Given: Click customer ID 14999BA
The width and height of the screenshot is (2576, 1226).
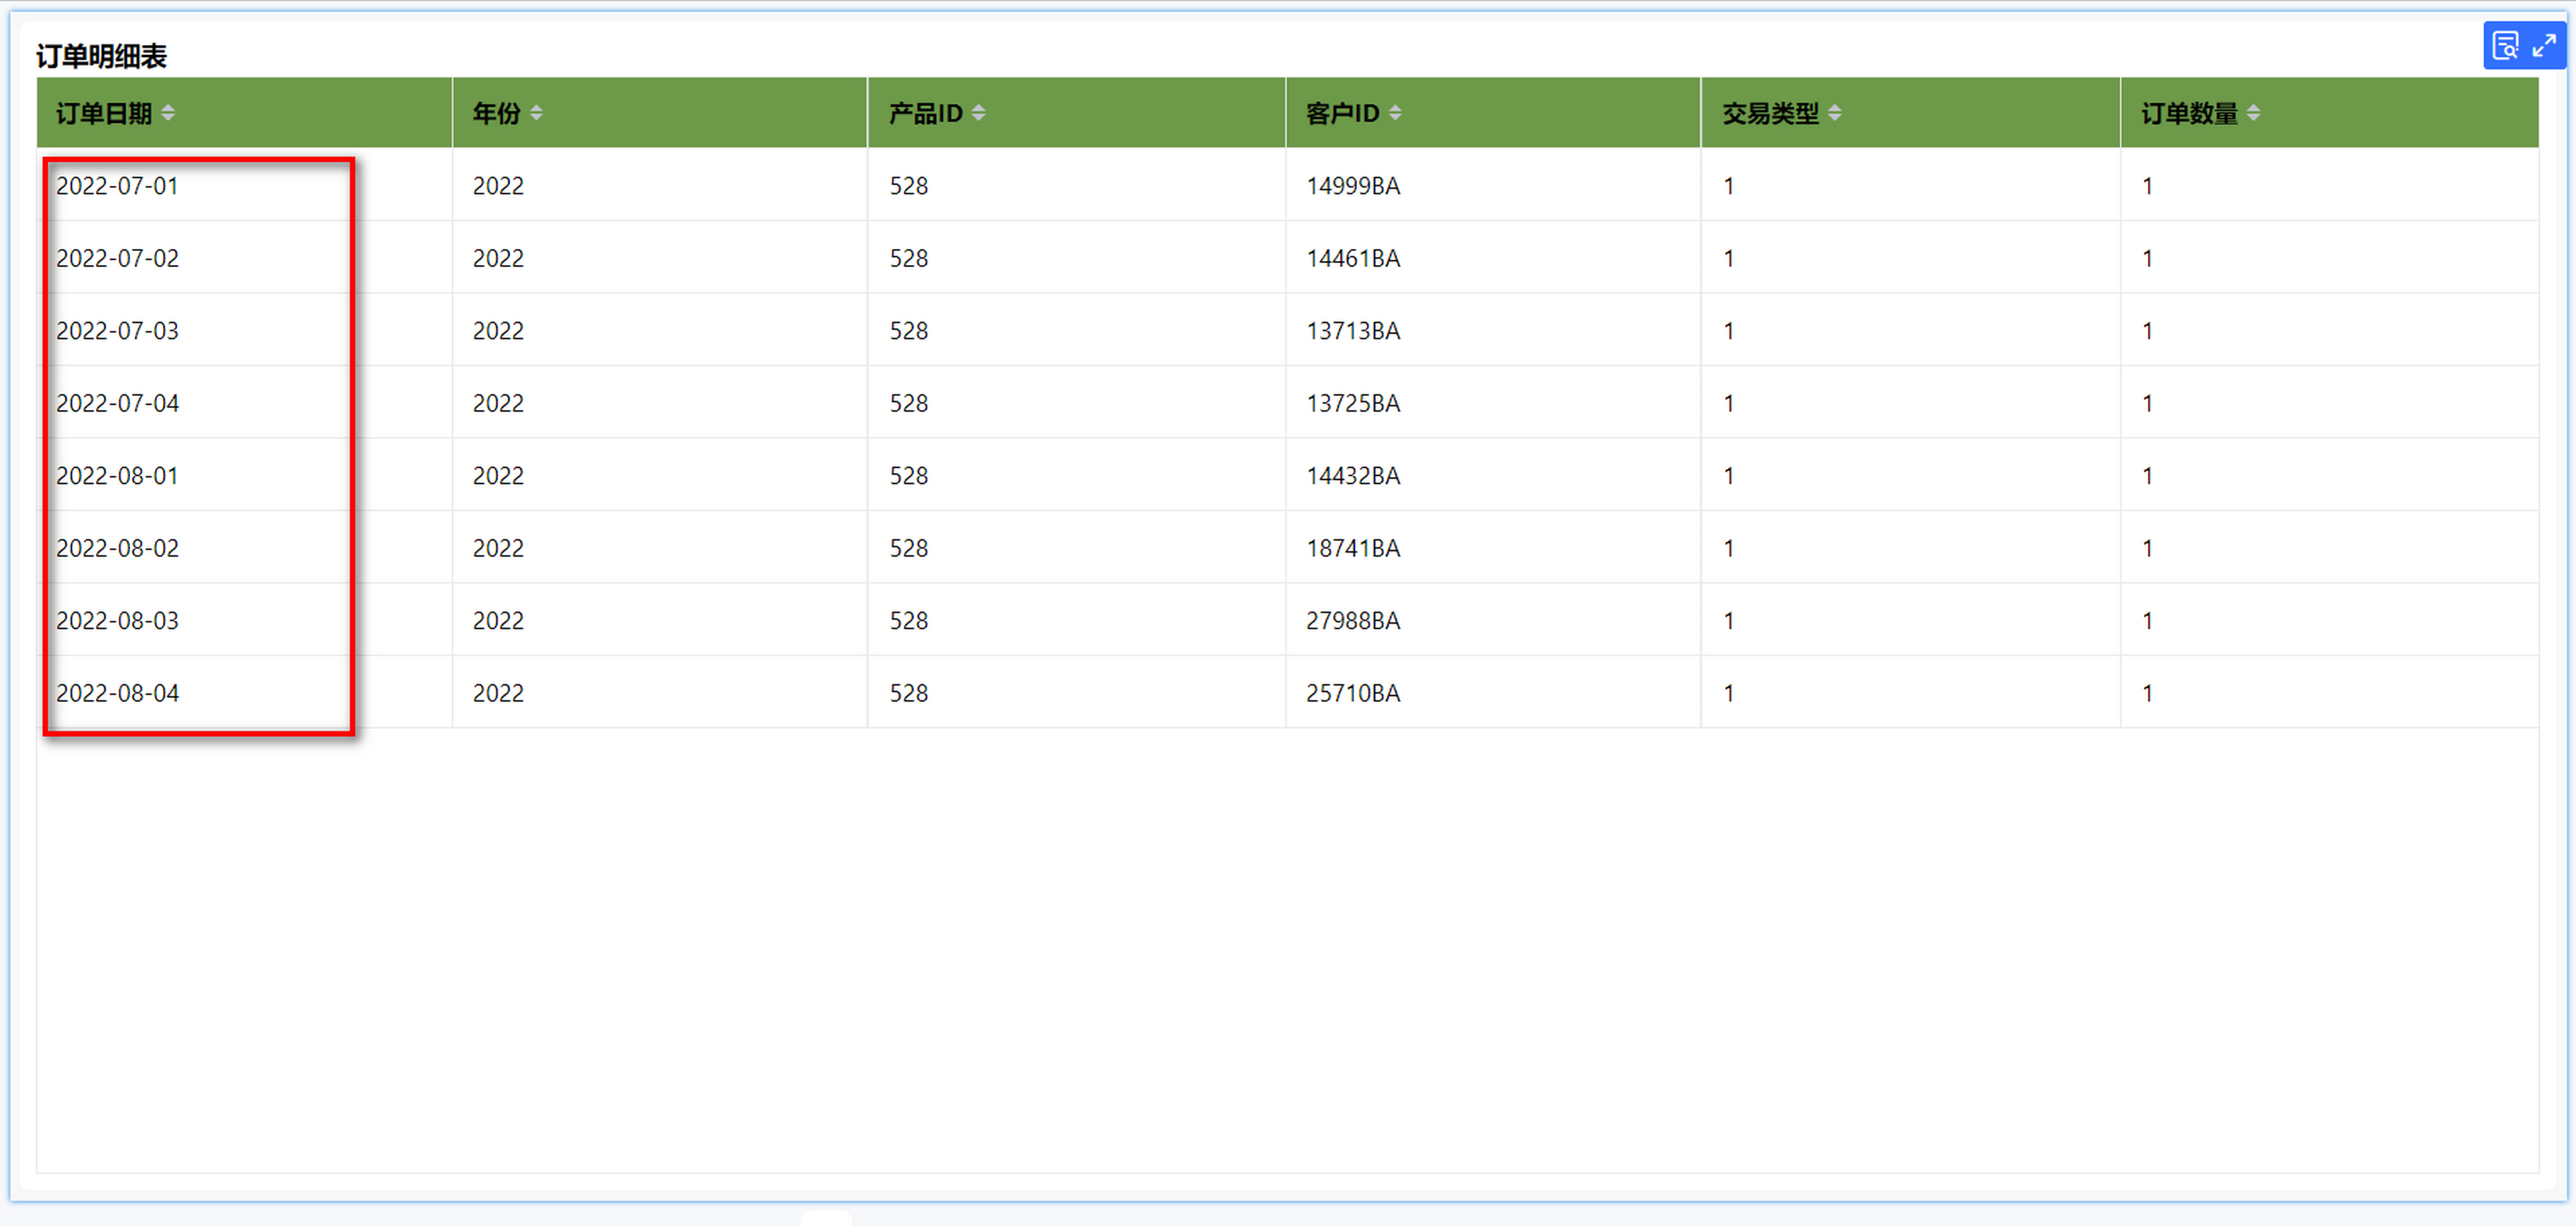Looking at the screenshot, I should (x=1353, y=186).
